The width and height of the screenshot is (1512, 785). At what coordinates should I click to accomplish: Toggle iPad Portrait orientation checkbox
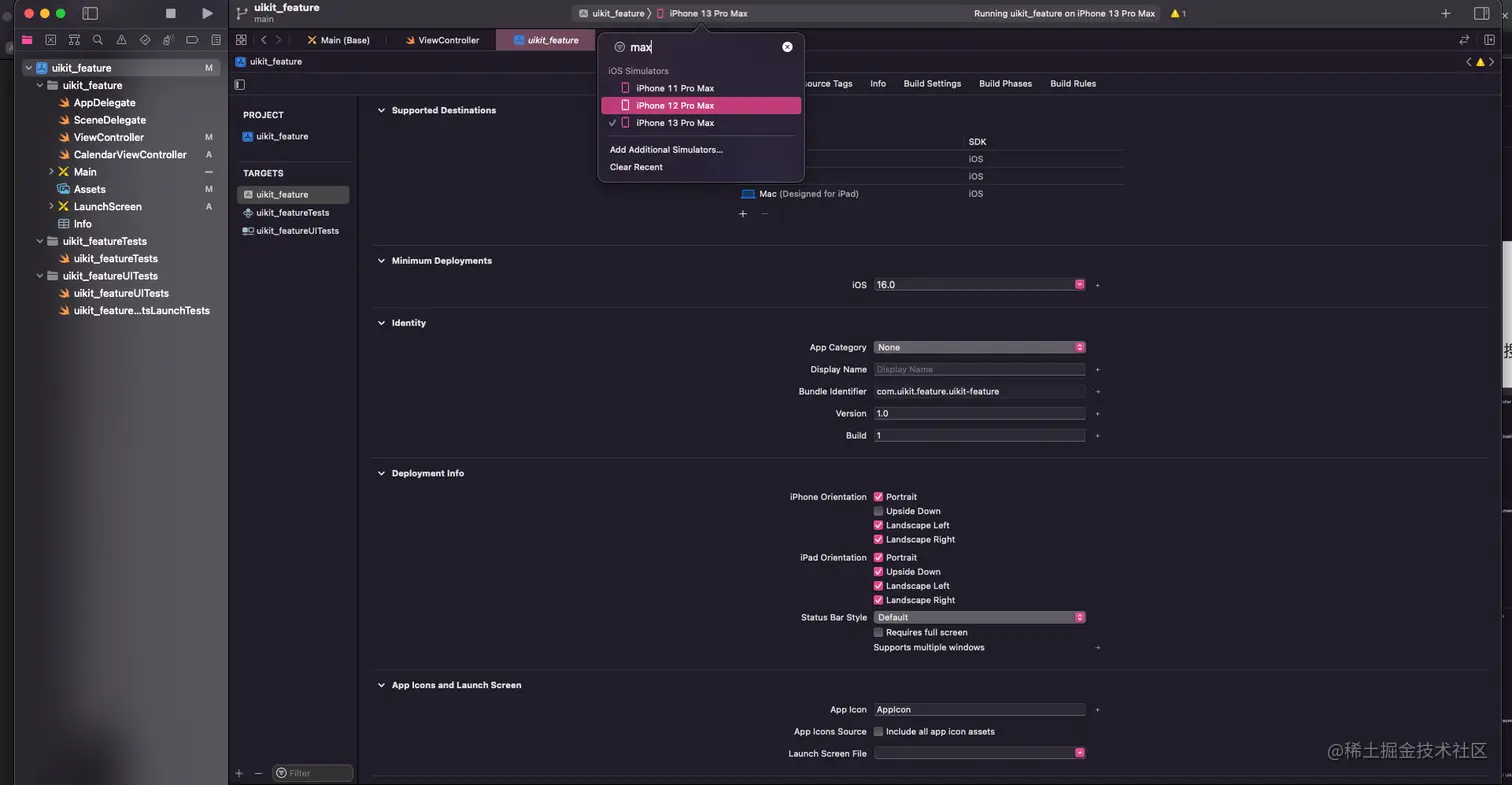(878, 558)
